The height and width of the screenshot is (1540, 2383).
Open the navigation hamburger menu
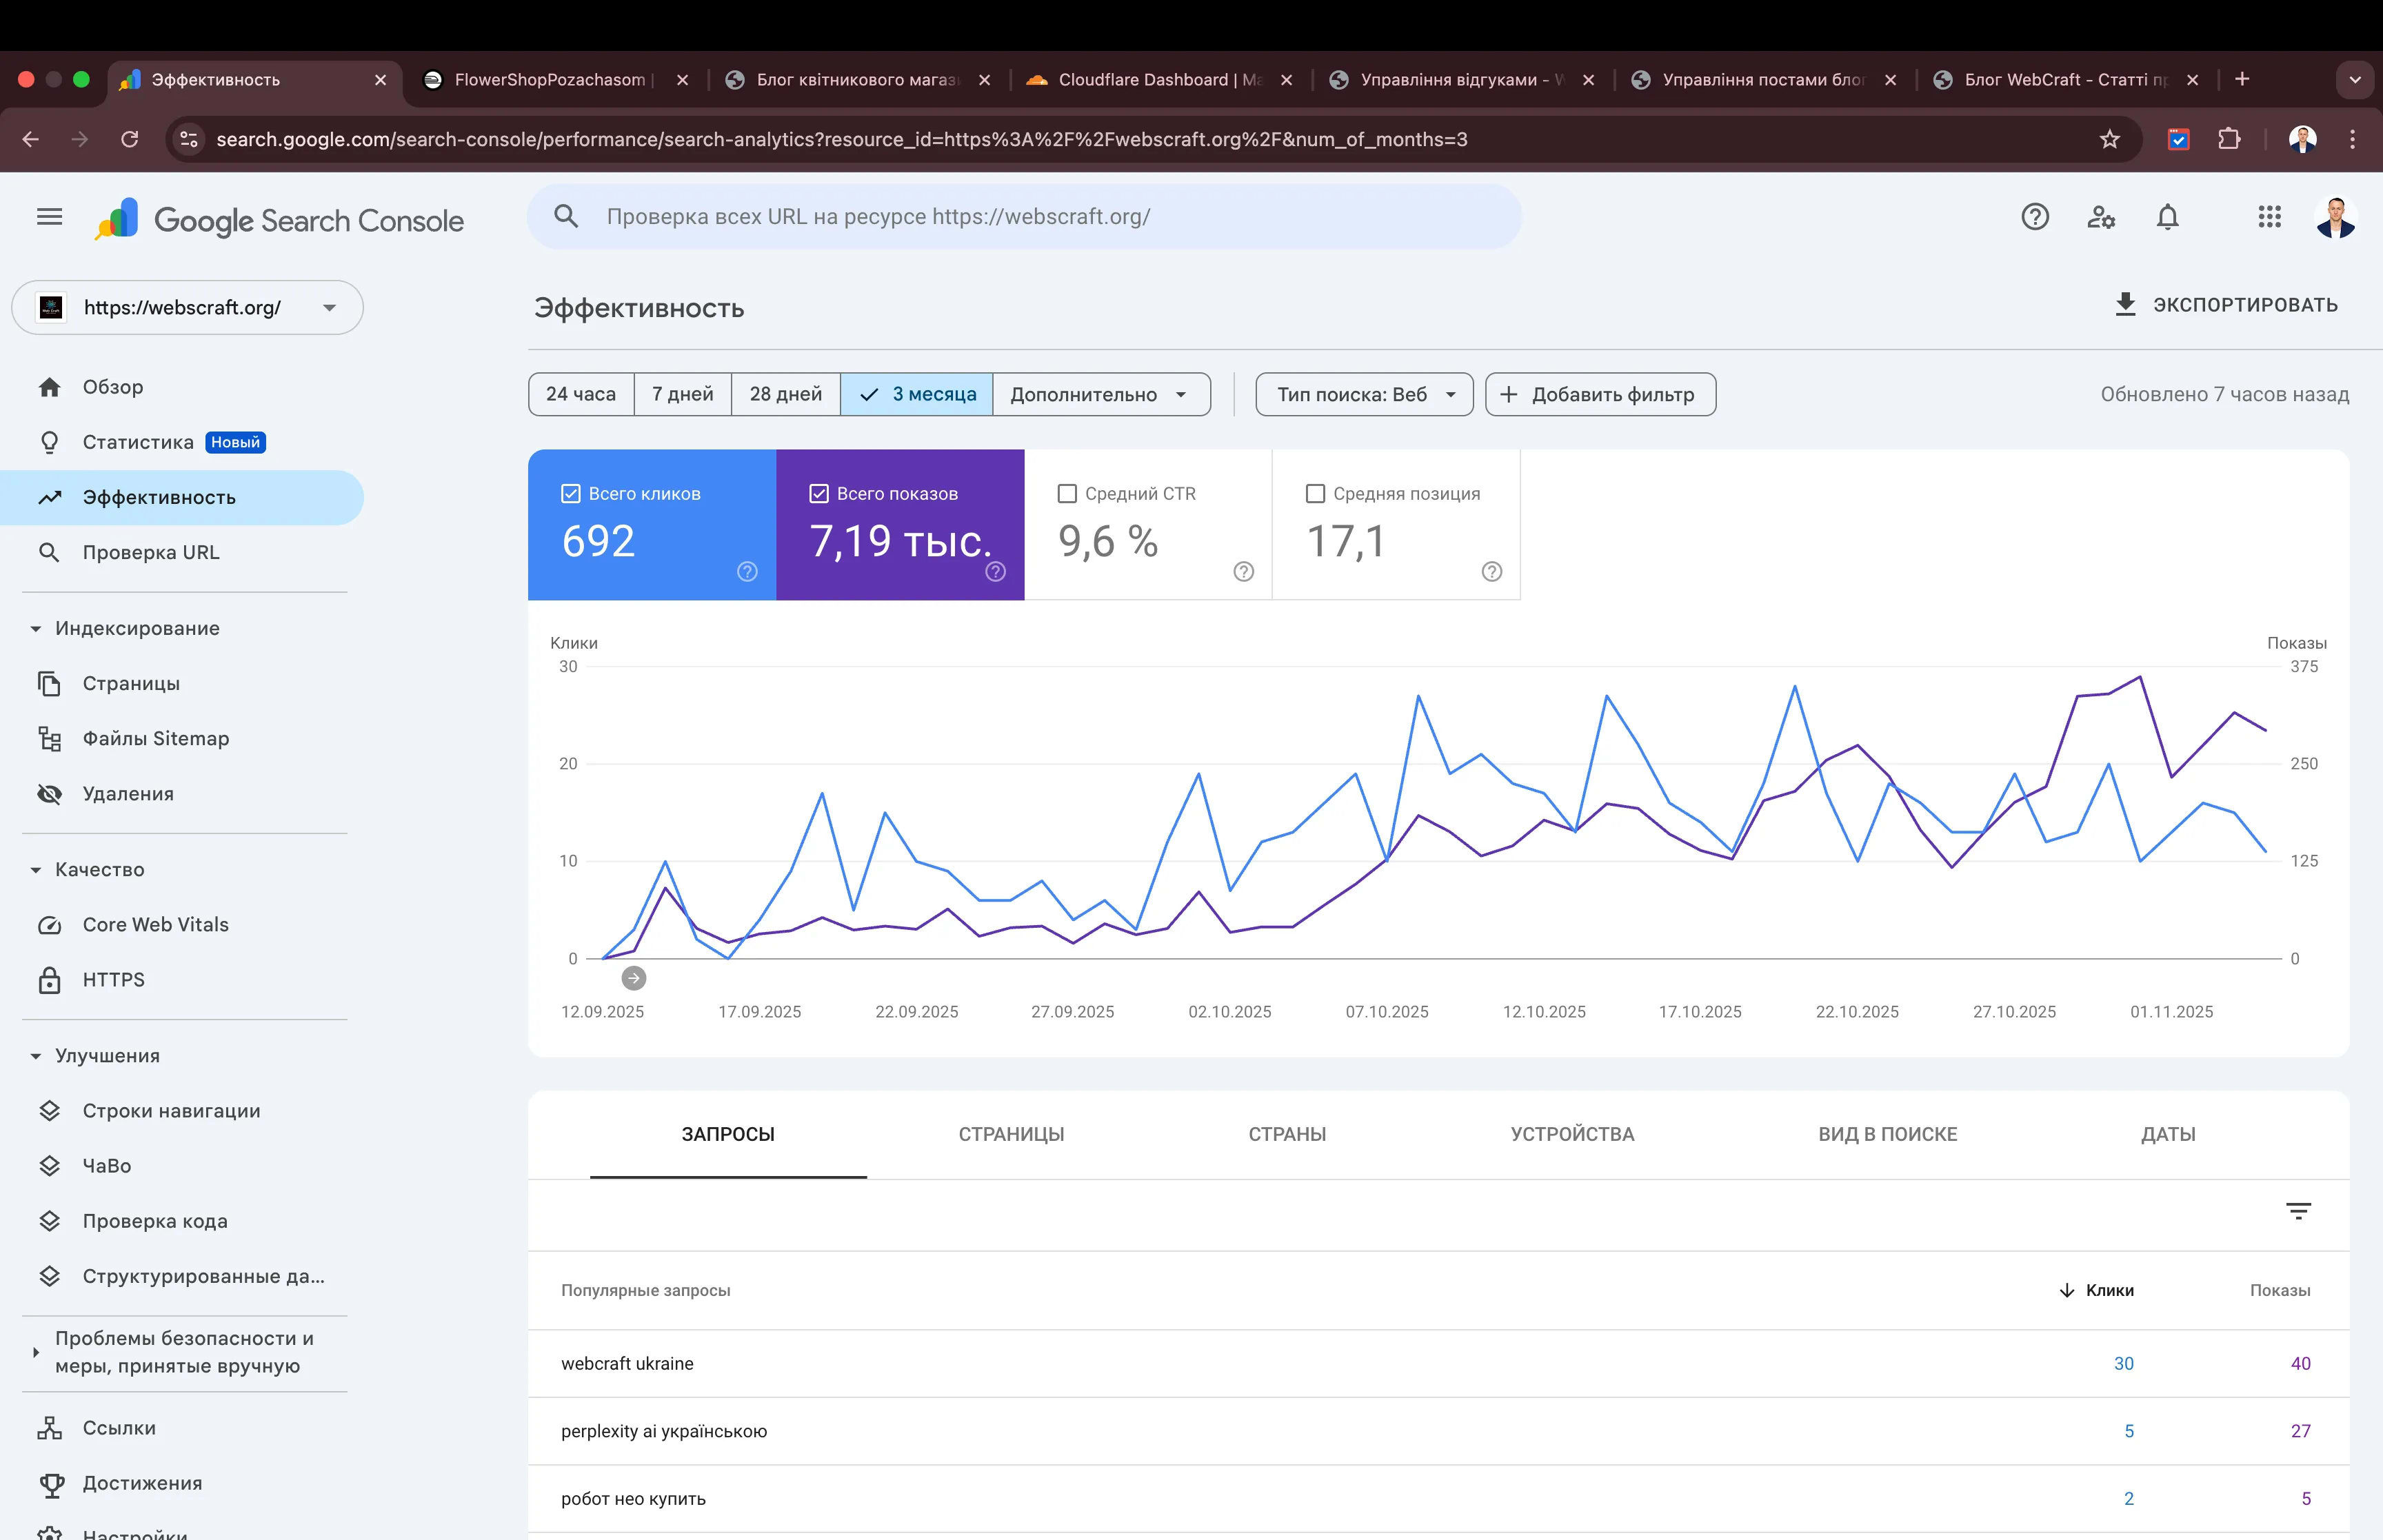tap(48, 217)
